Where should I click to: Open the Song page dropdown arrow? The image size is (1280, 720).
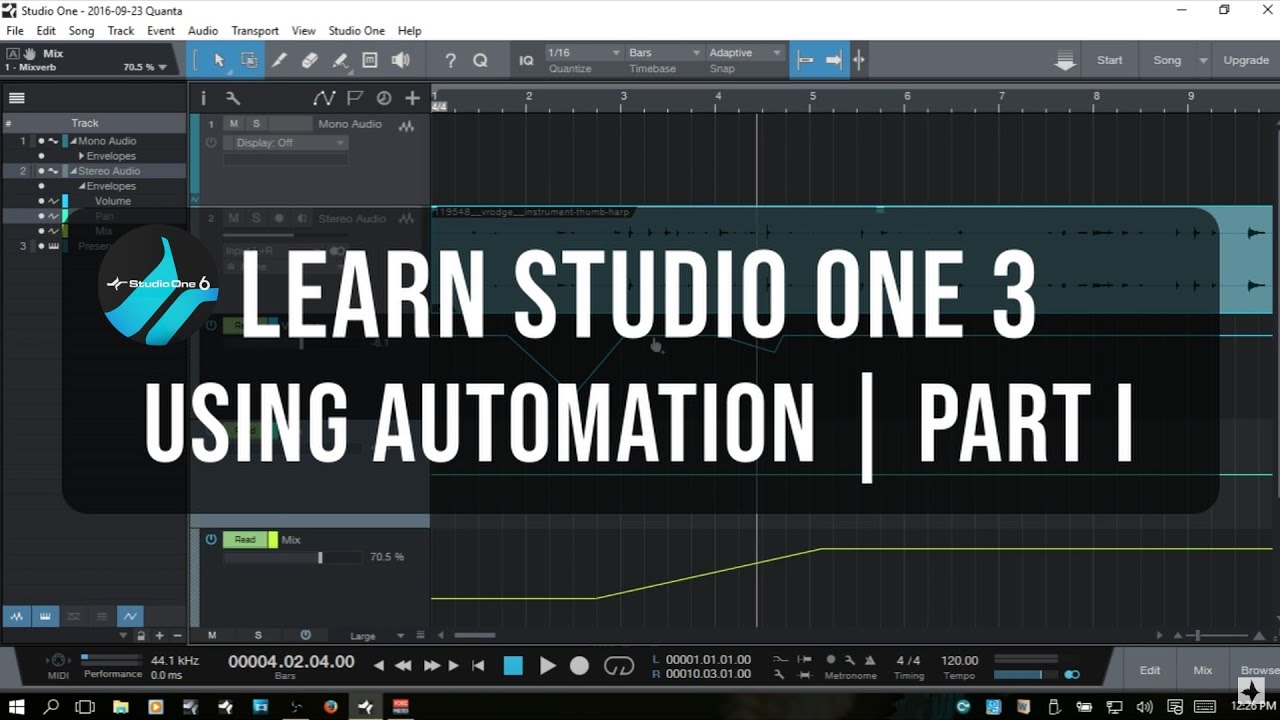1202,60
